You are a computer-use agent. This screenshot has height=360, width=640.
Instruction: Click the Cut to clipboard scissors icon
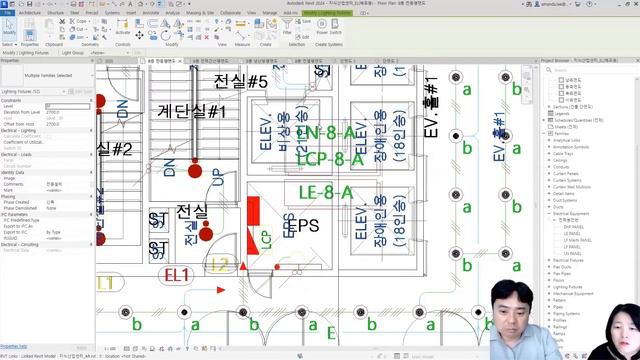62,21
